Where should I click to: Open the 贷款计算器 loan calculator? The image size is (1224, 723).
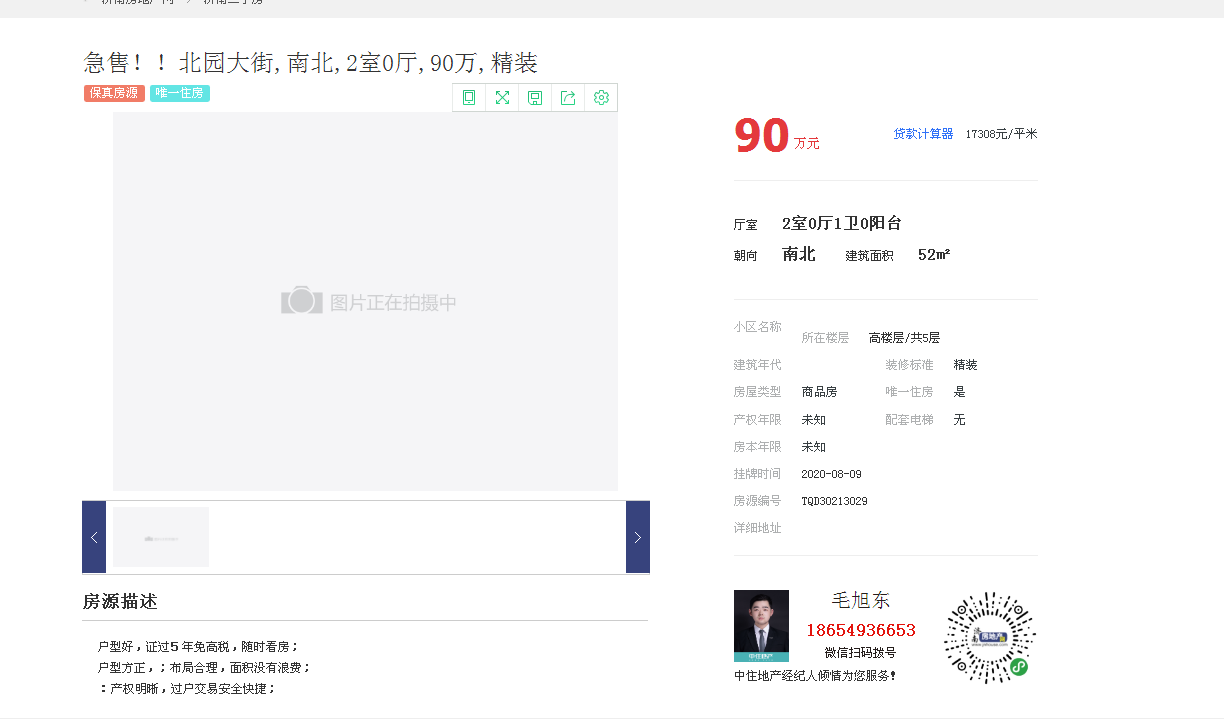[x=922, y=133]
